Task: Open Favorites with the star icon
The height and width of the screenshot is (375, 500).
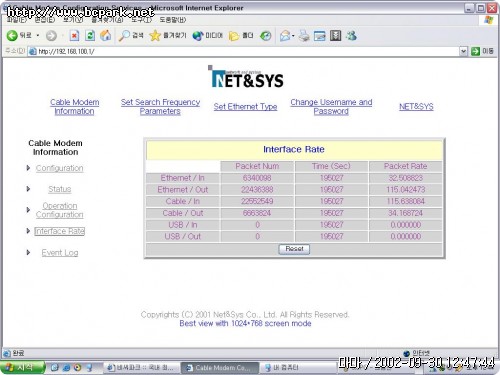Action: click(x=168, y=36)
